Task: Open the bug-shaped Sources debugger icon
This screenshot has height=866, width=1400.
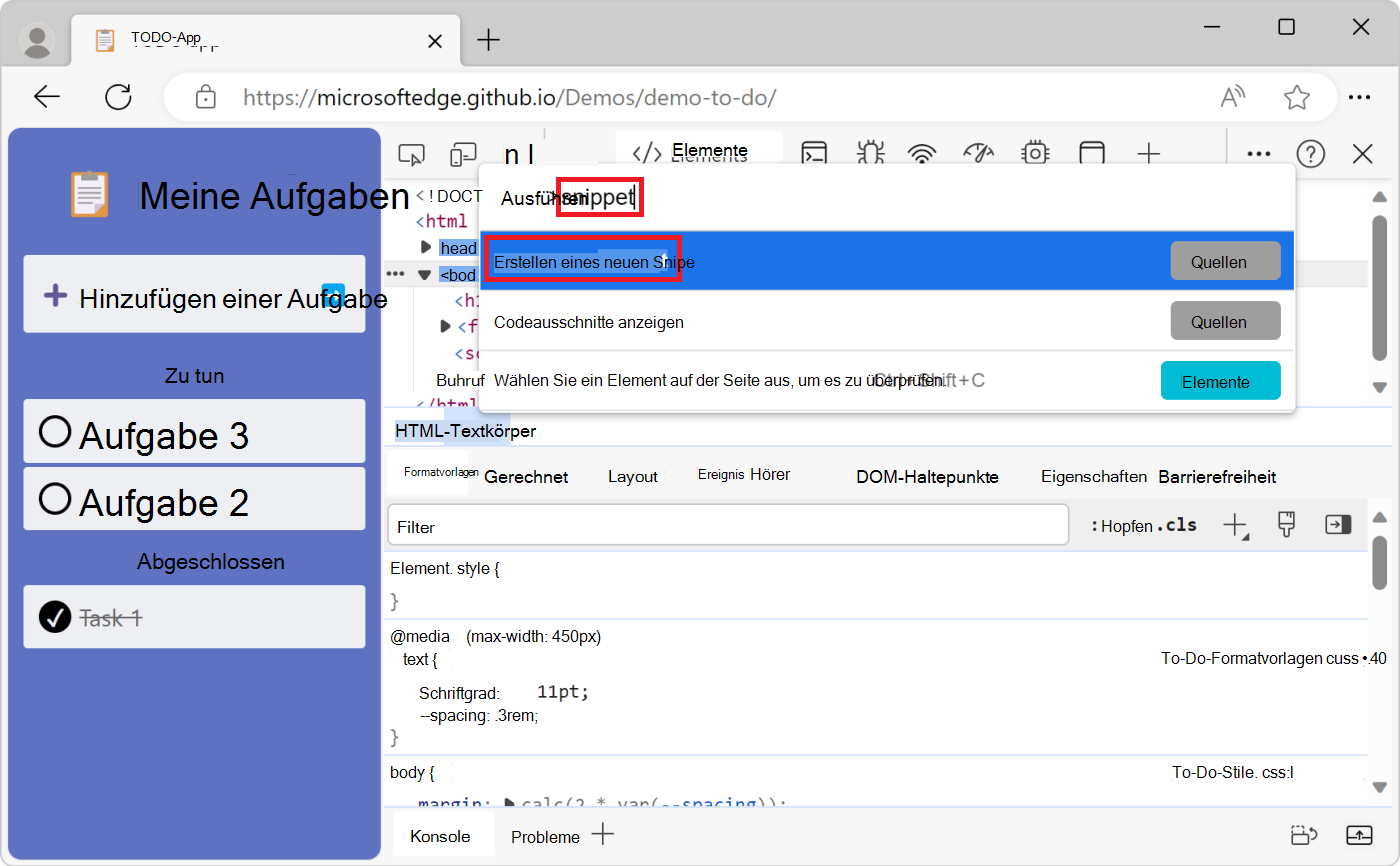Action: point(870,153)
